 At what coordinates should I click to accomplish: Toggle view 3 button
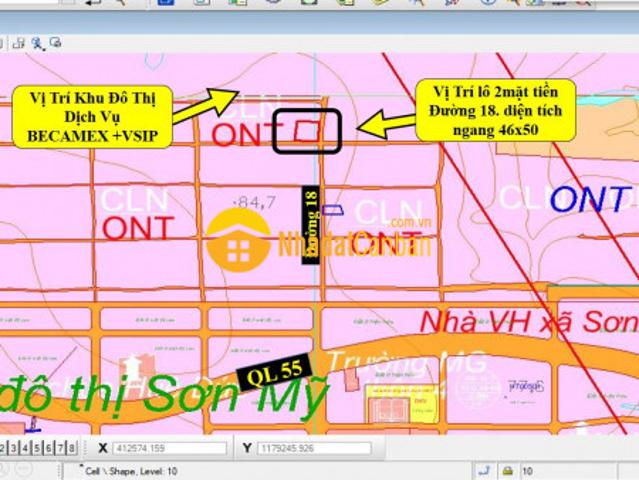pyautogui.click(x=14, y=448)
